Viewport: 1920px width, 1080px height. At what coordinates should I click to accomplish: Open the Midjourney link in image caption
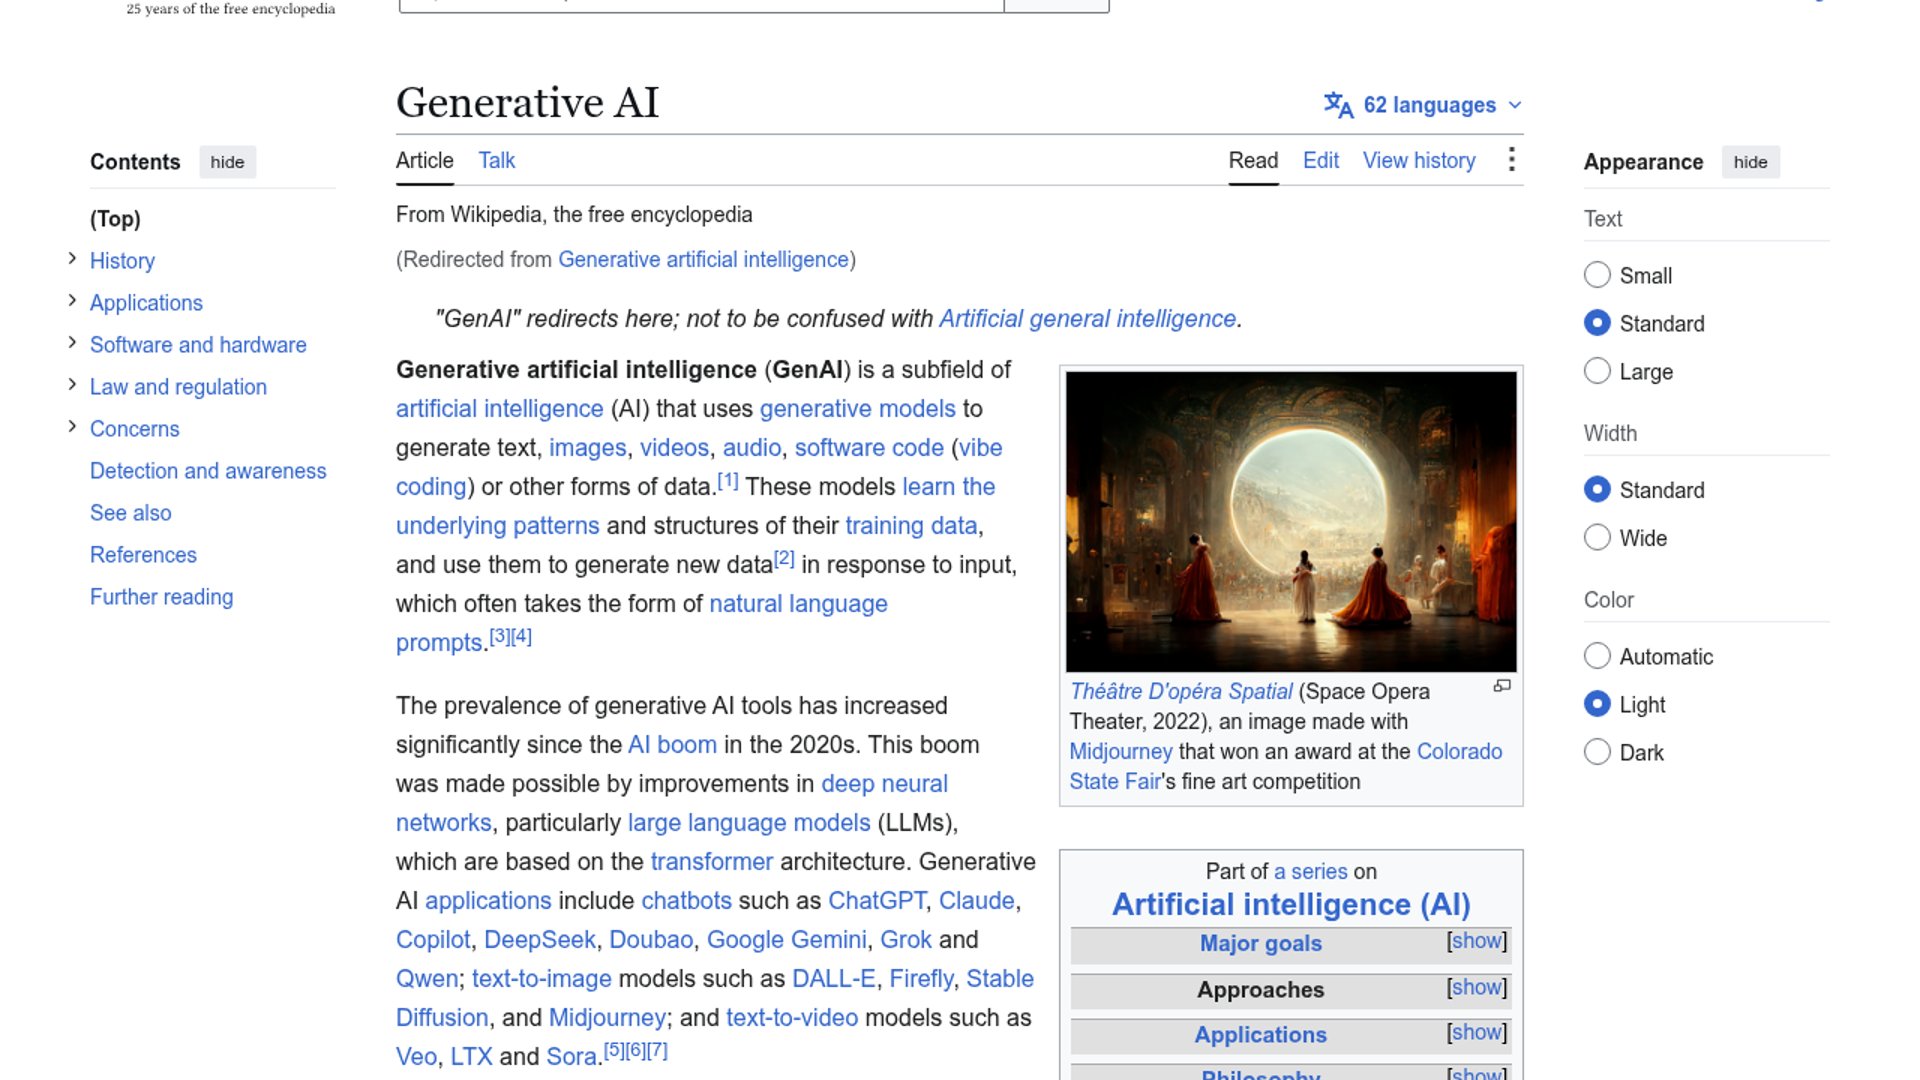pyautogui.click(x=1120, y=752)
